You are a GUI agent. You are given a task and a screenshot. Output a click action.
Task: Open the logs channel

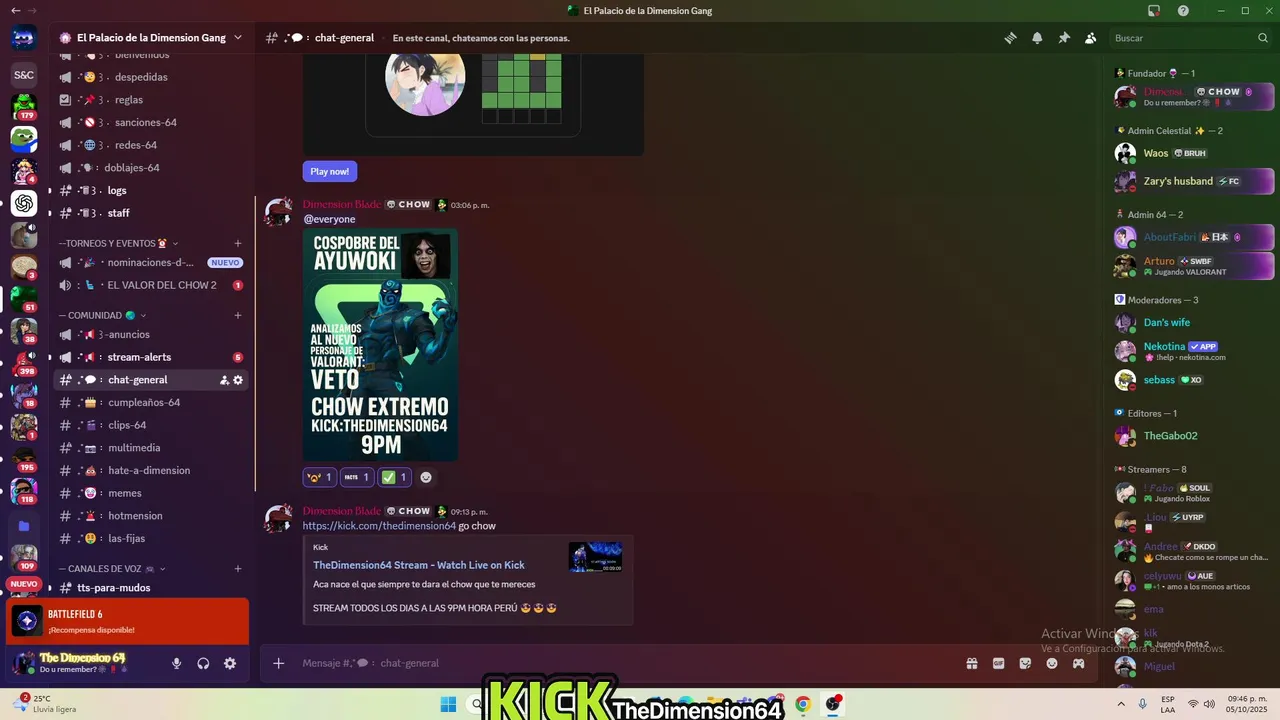[151, 190]
